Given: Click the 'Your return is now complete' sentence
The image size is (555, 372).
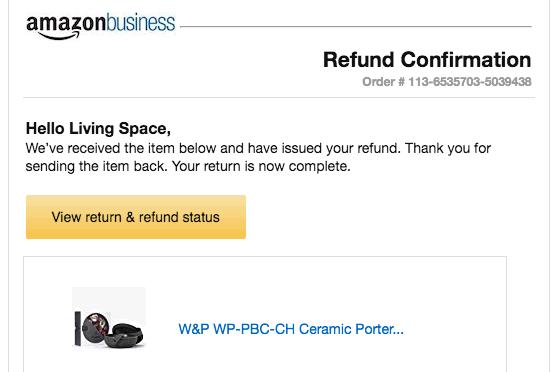Looking at the screenshot, I should coord(261,166).
